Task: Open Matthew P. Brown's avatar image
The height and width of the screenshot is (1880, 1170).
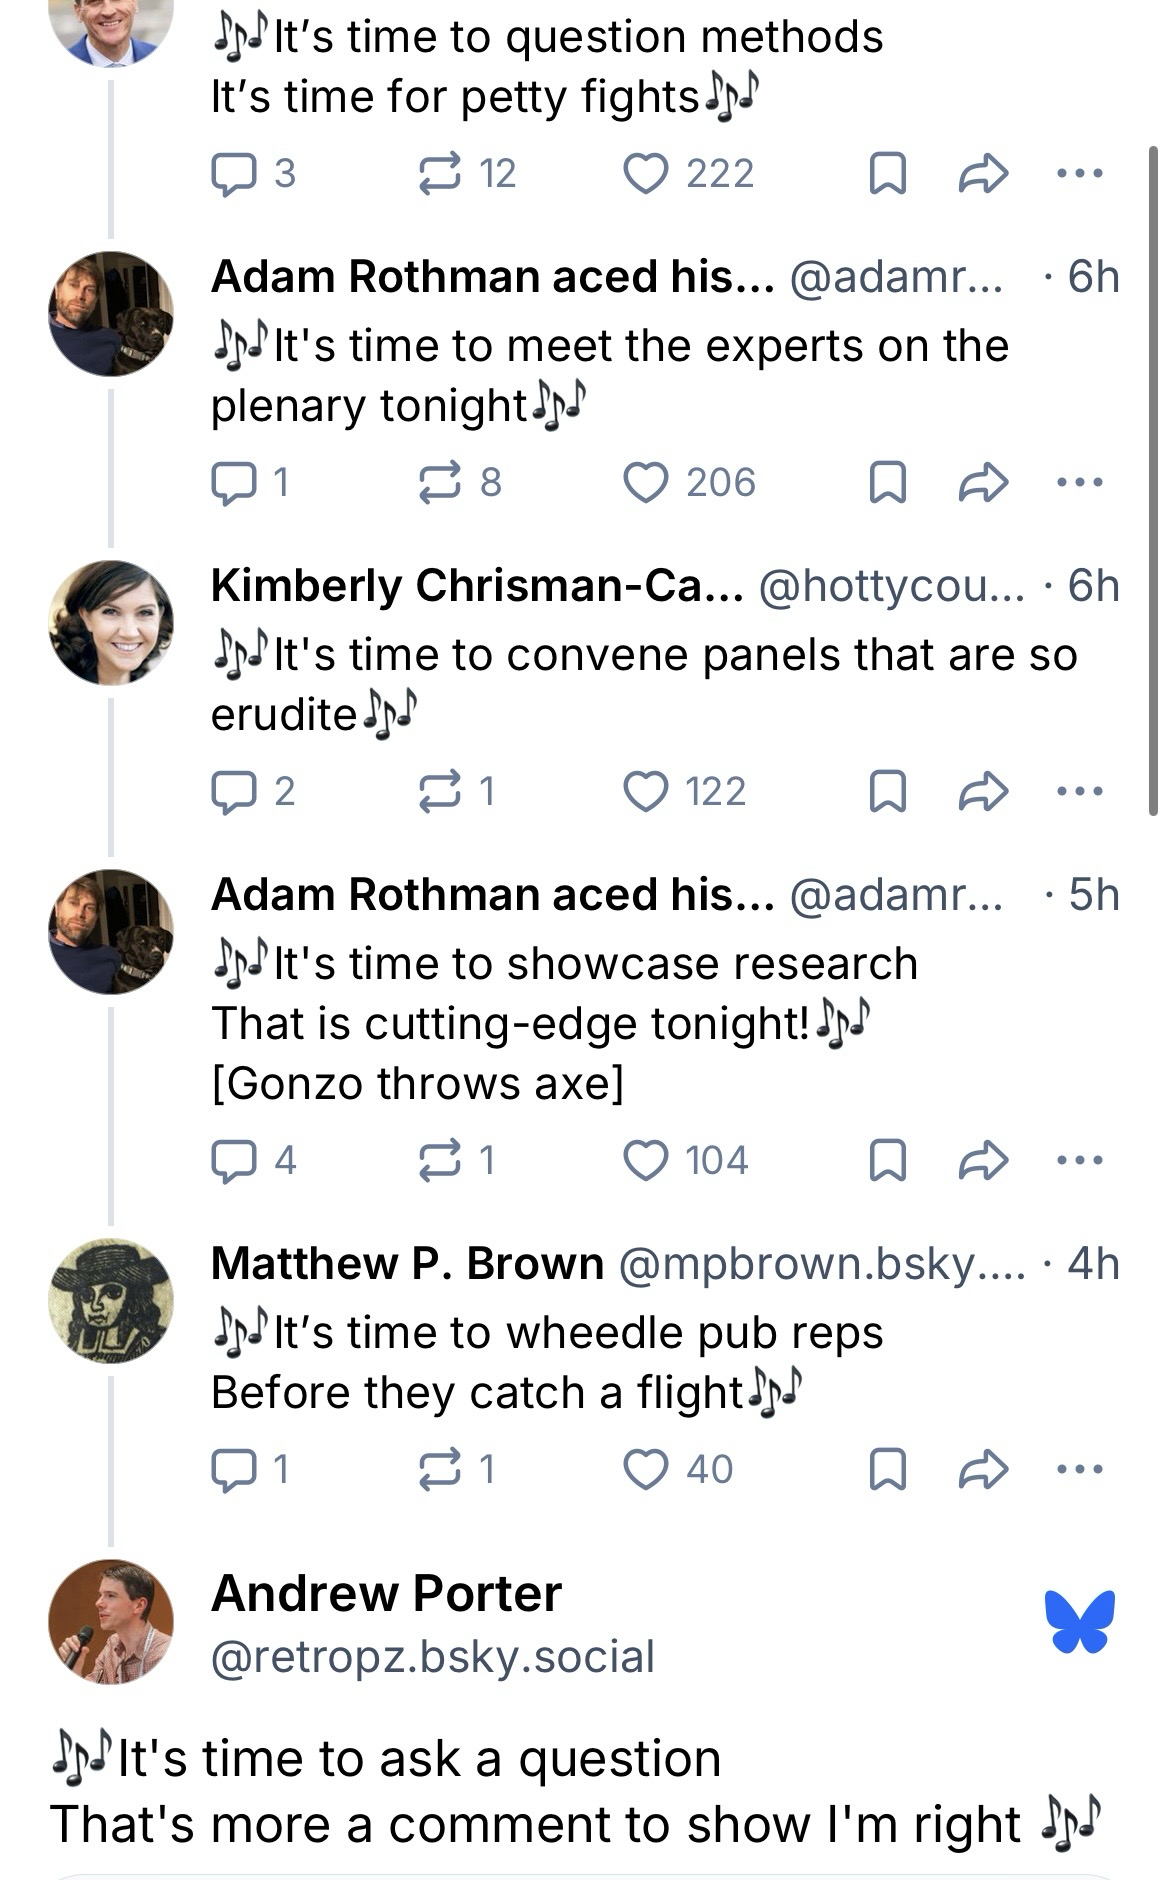Action: (x=111, y=1300)
